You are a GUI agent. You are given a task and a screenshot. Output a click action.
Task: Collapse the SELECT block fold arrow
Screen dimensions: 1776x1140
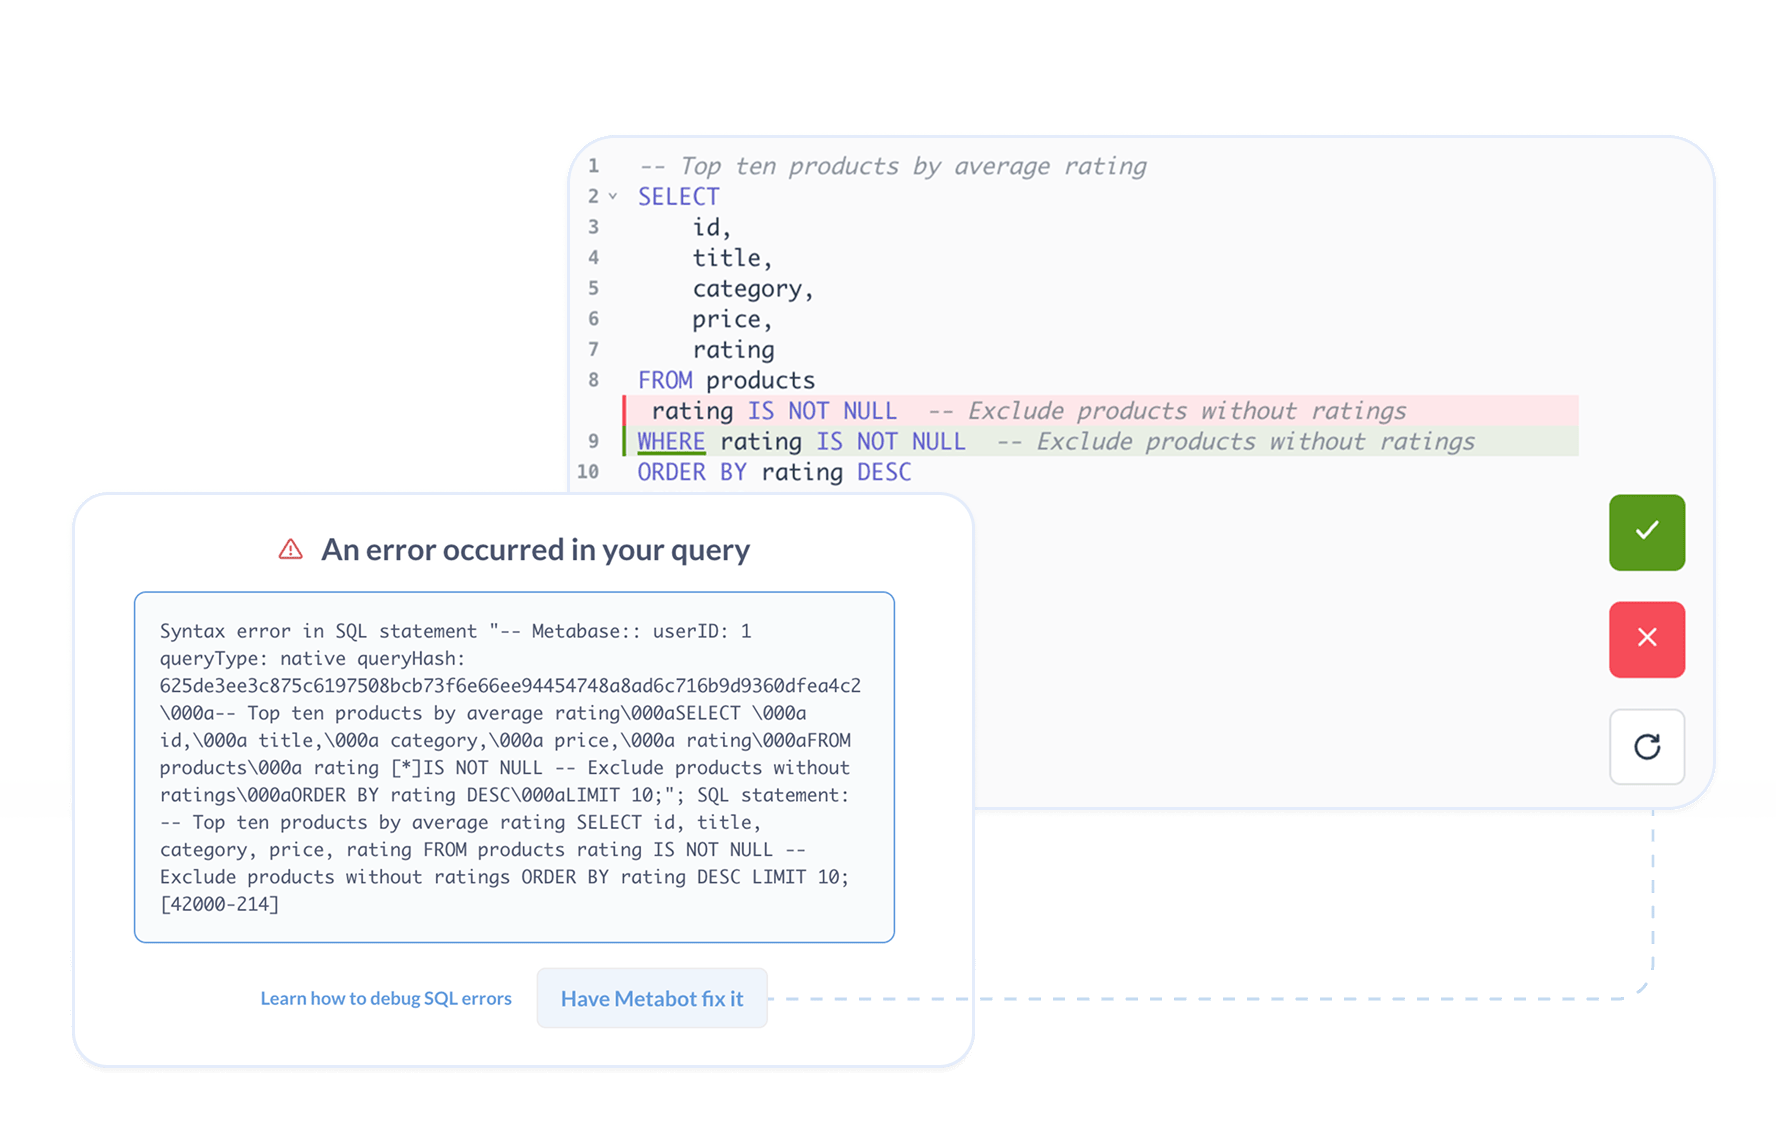(613, 197)
